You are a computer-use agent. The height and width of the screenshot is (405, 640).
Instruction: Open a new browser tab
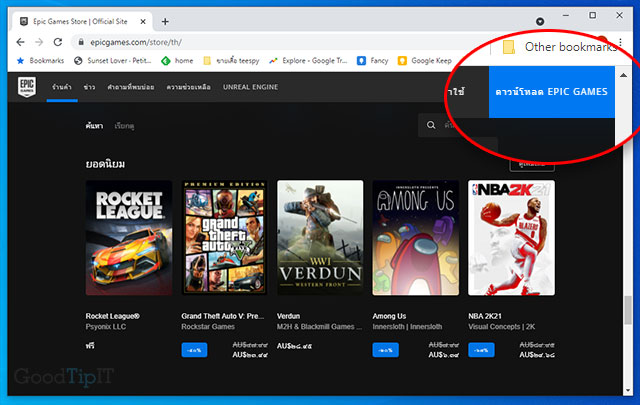pyautogui.click(x=165, y=22)
